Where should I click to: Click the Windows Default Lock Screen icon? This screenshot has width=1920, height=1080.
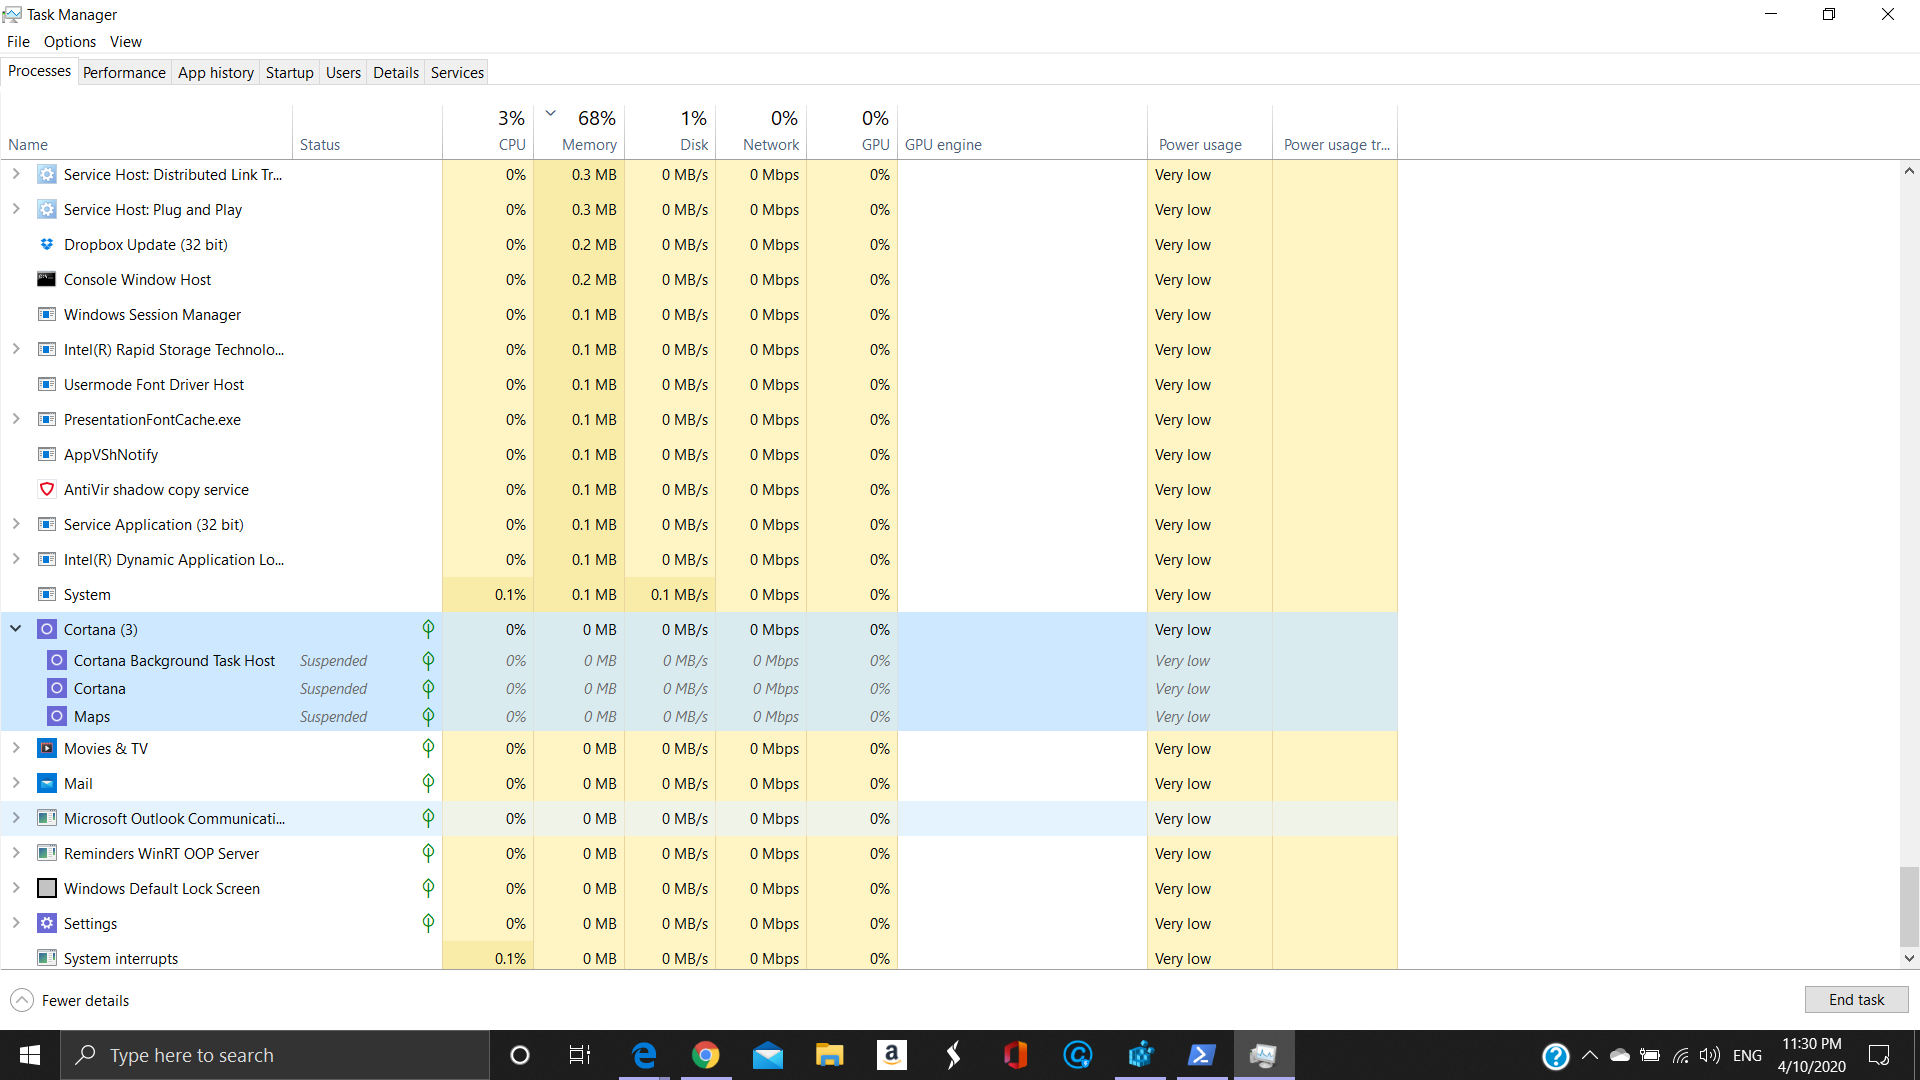[x=47, y=889]
